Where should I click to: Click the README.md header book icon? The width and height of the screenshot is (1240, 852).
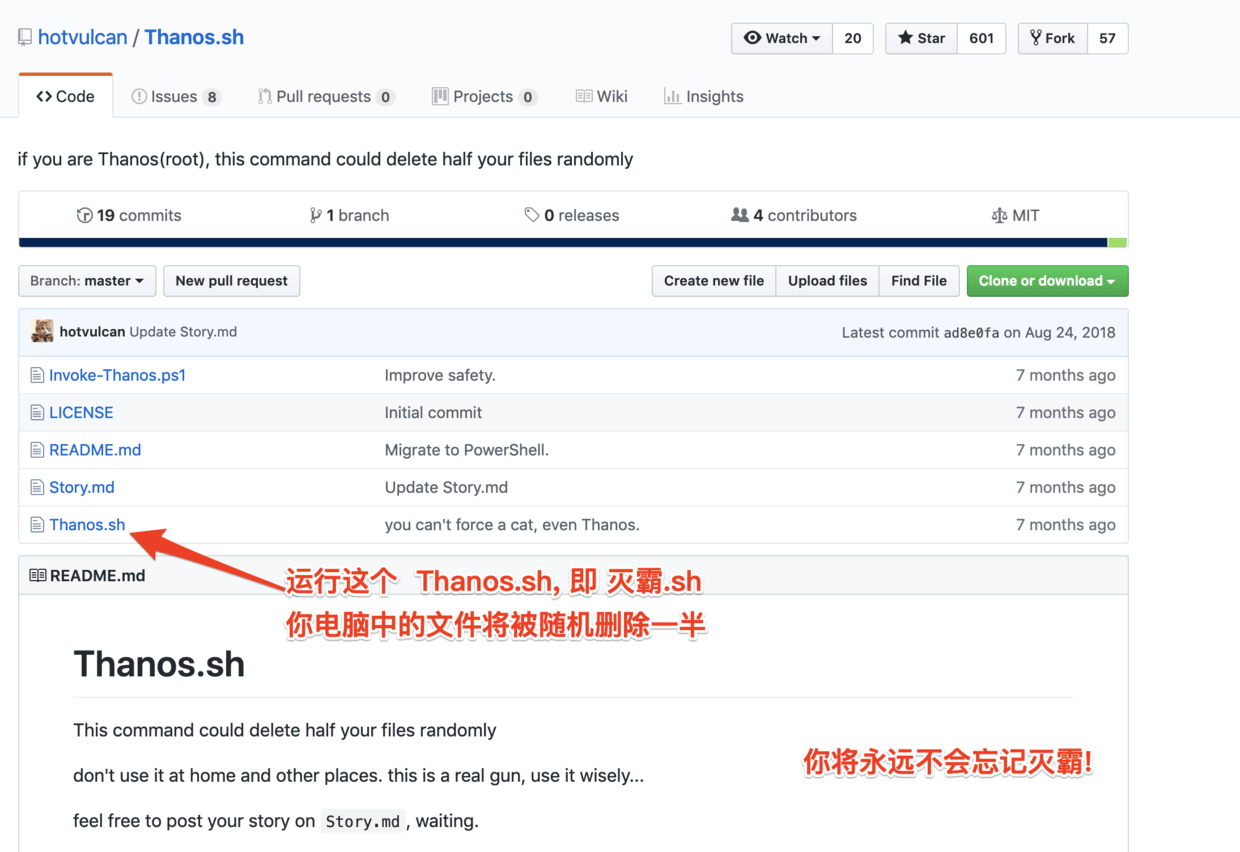click(37, 575)
